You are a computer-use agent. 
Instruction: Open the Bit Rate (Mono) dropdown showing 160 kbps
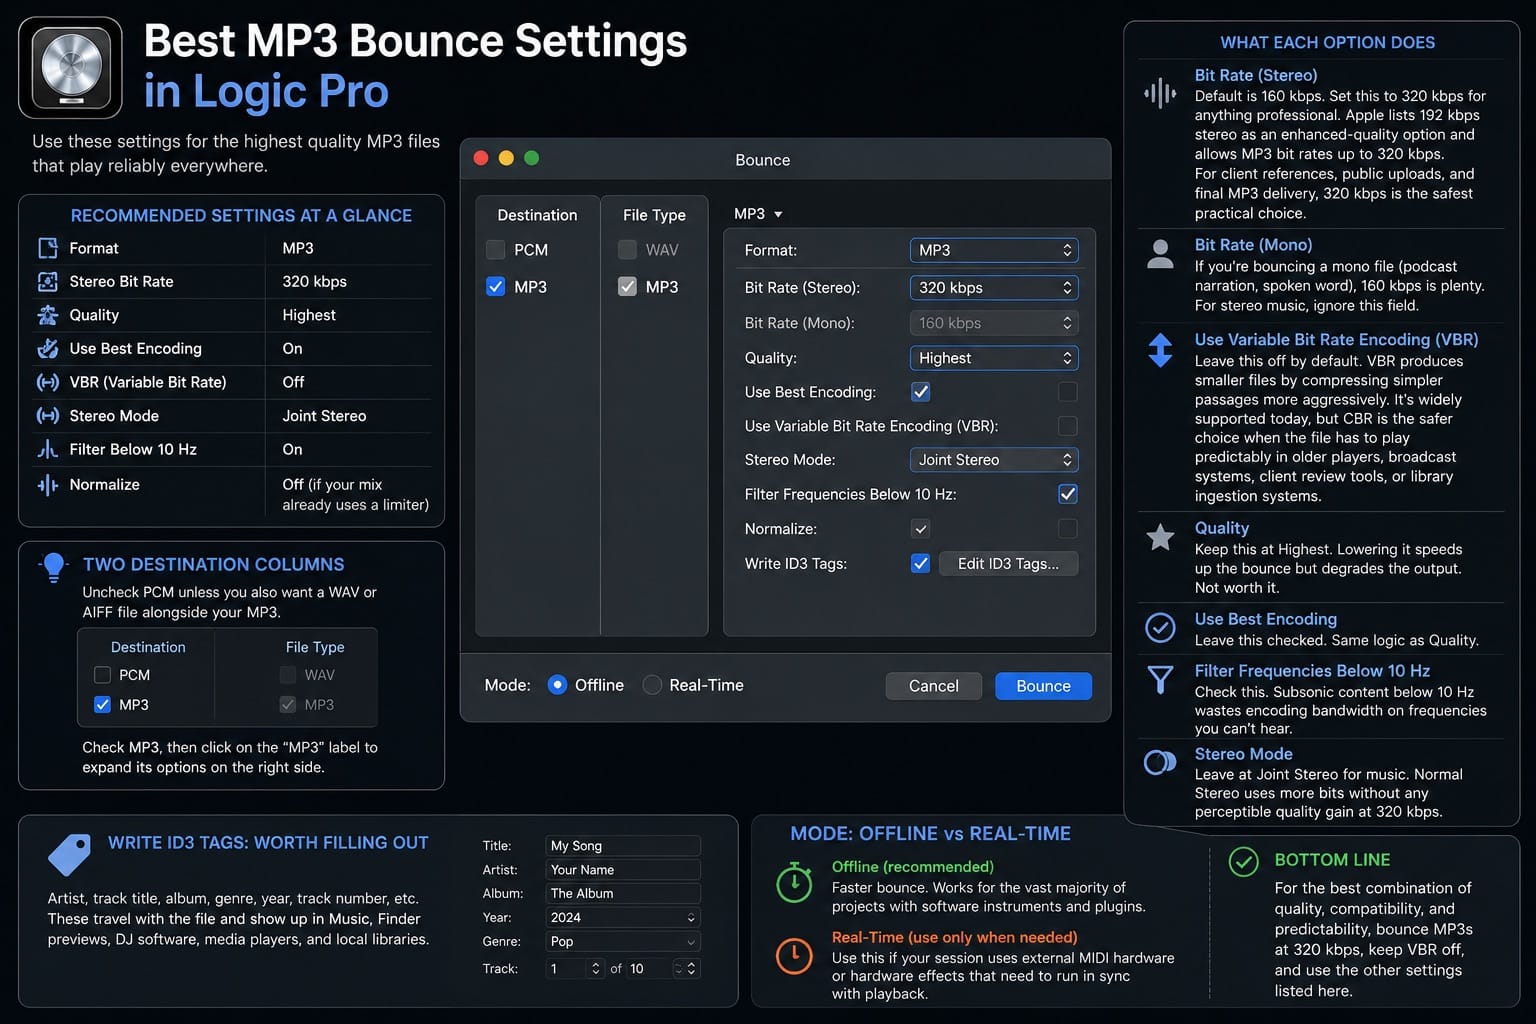[x=994, y=323]
